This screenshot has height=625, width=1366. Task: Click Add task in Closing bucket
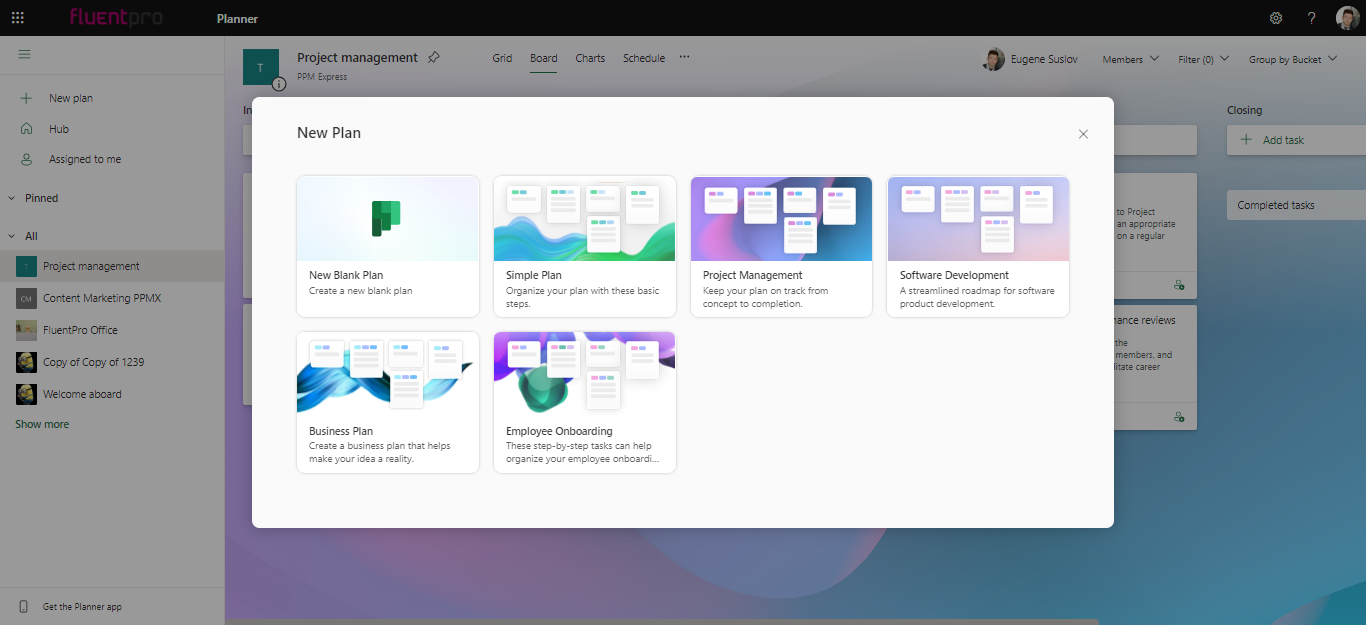[1296, 140]
